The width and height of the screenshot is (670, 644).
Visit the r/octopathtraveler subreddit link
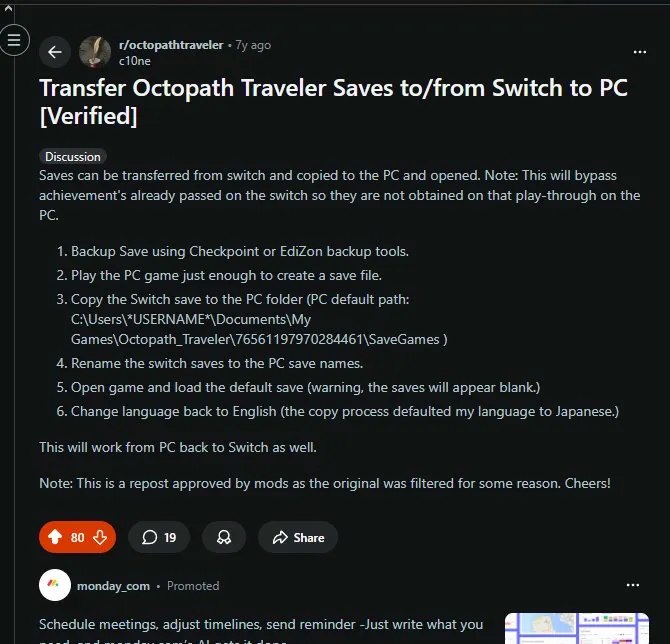pos(171,45)
